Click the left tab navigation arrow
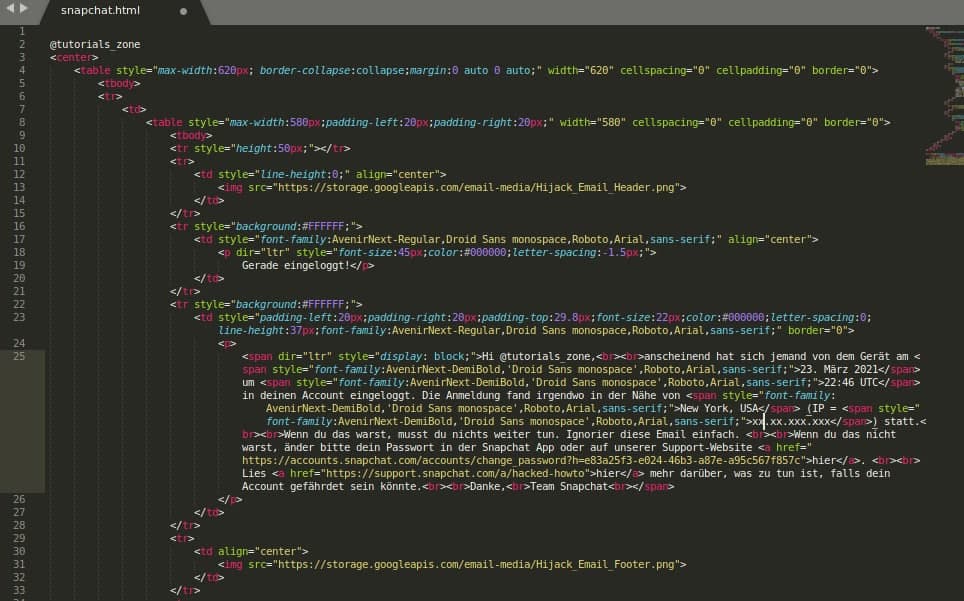Viewport: 964px width, 601px height. click(9, 9)
